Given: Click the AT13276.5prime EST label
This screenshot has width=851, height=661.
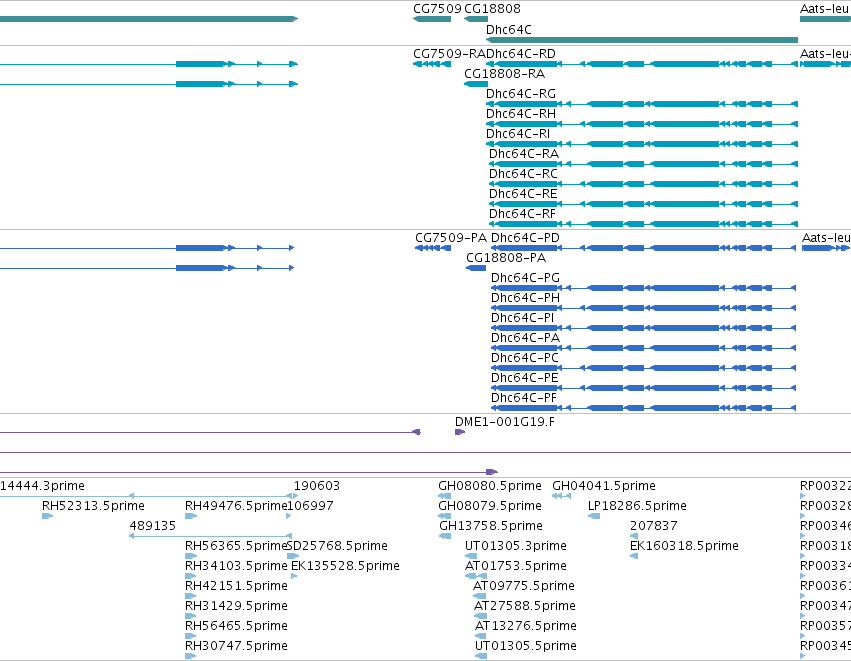Looking at the screenshot, I should tap(526, 626).
